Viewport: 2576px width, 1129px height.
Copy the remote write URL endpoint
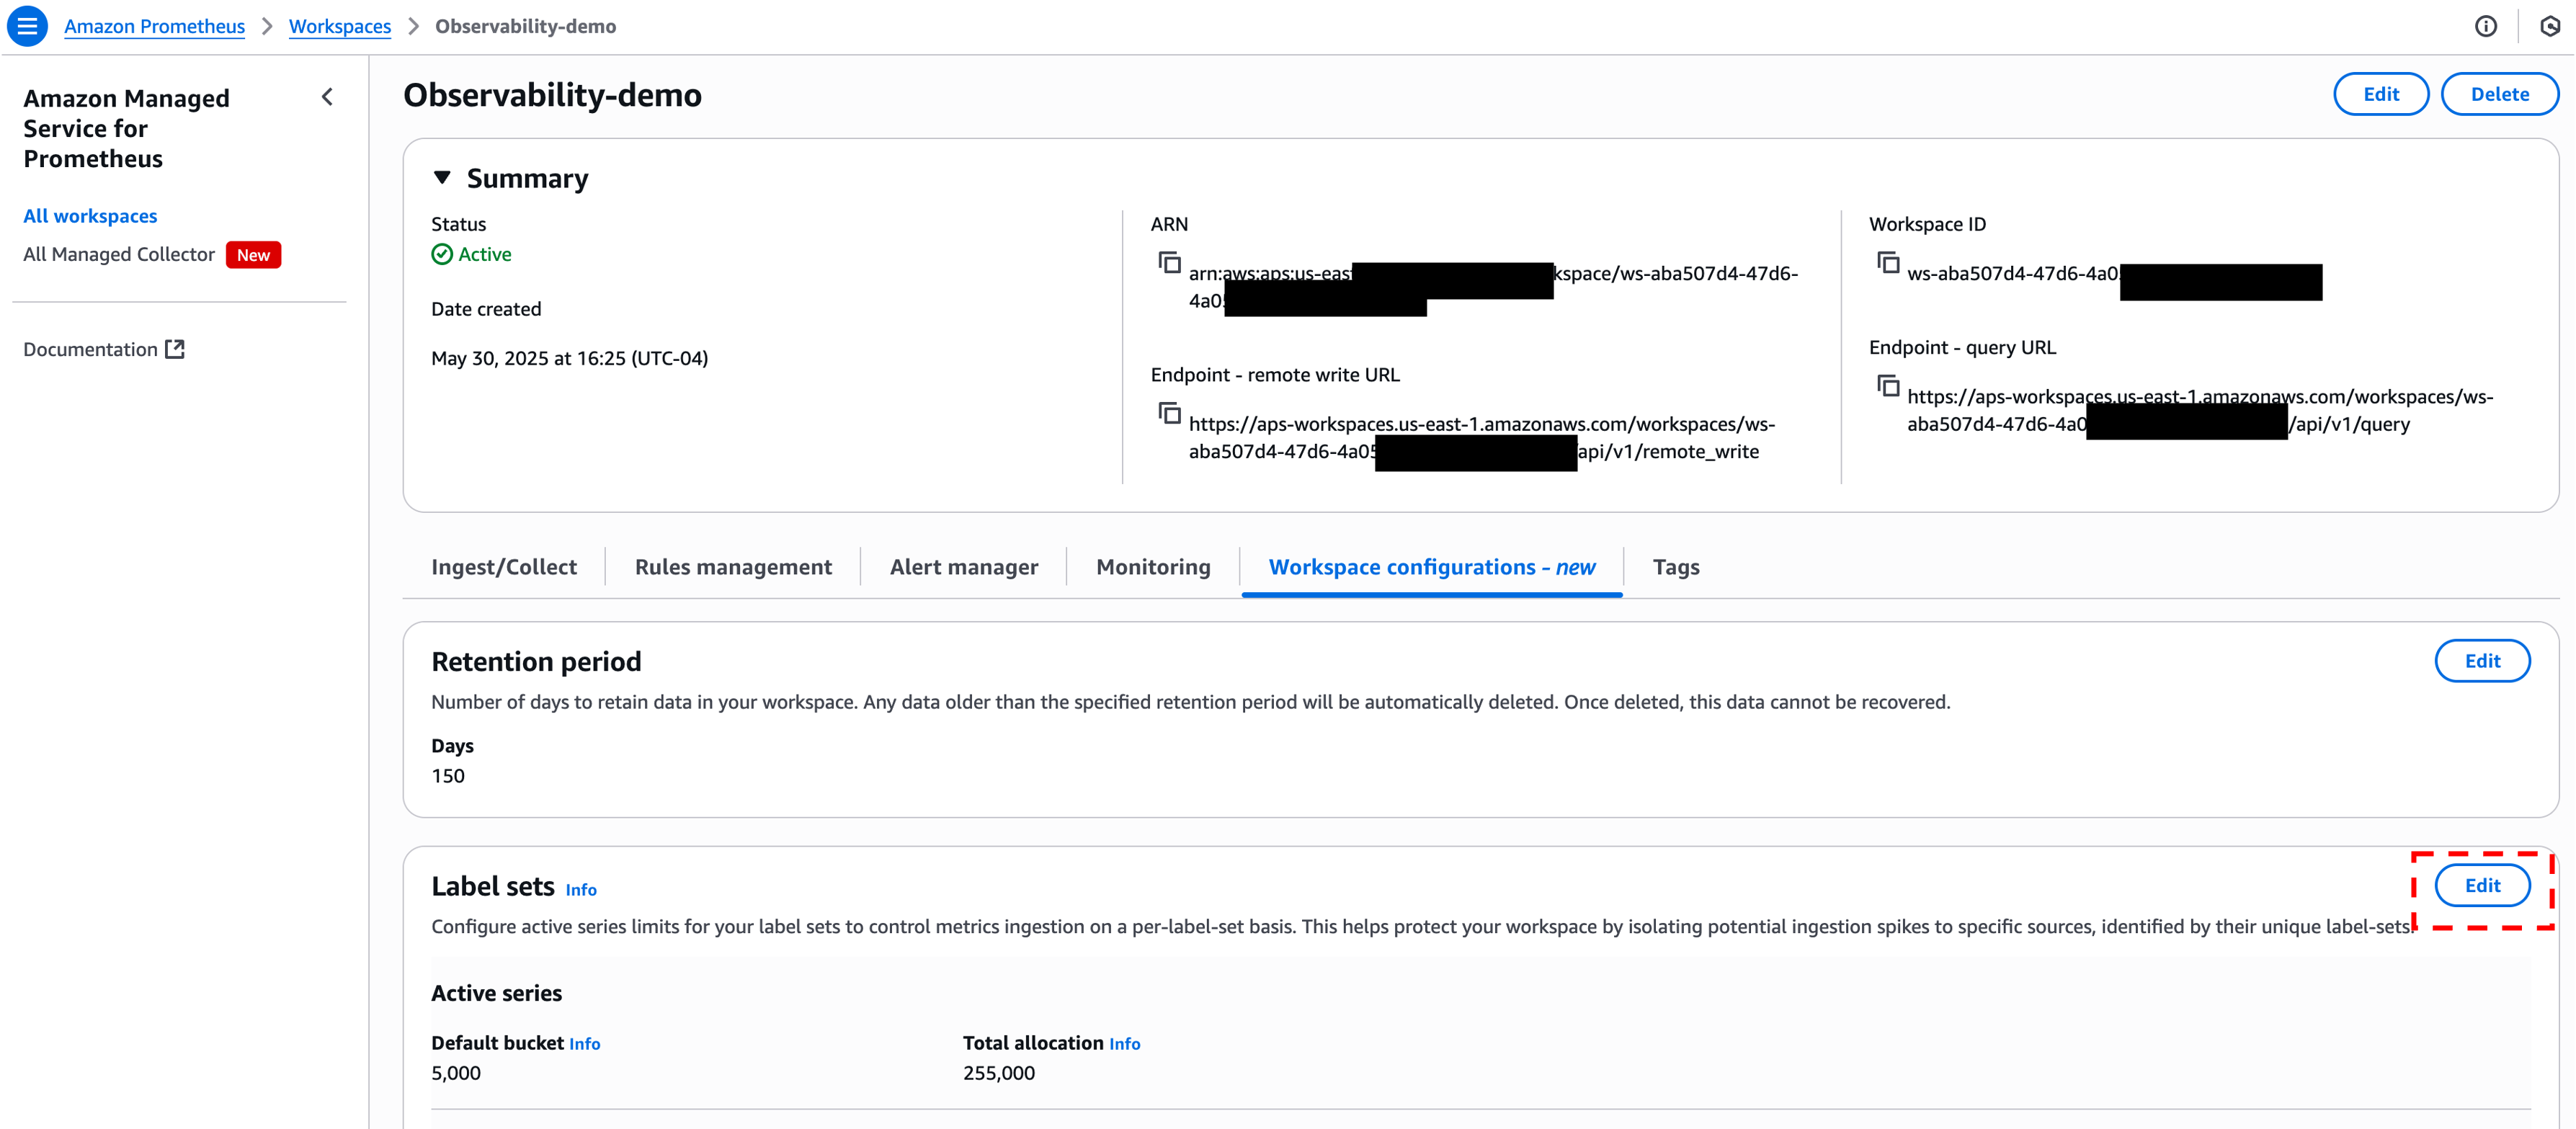point(1168,412)
